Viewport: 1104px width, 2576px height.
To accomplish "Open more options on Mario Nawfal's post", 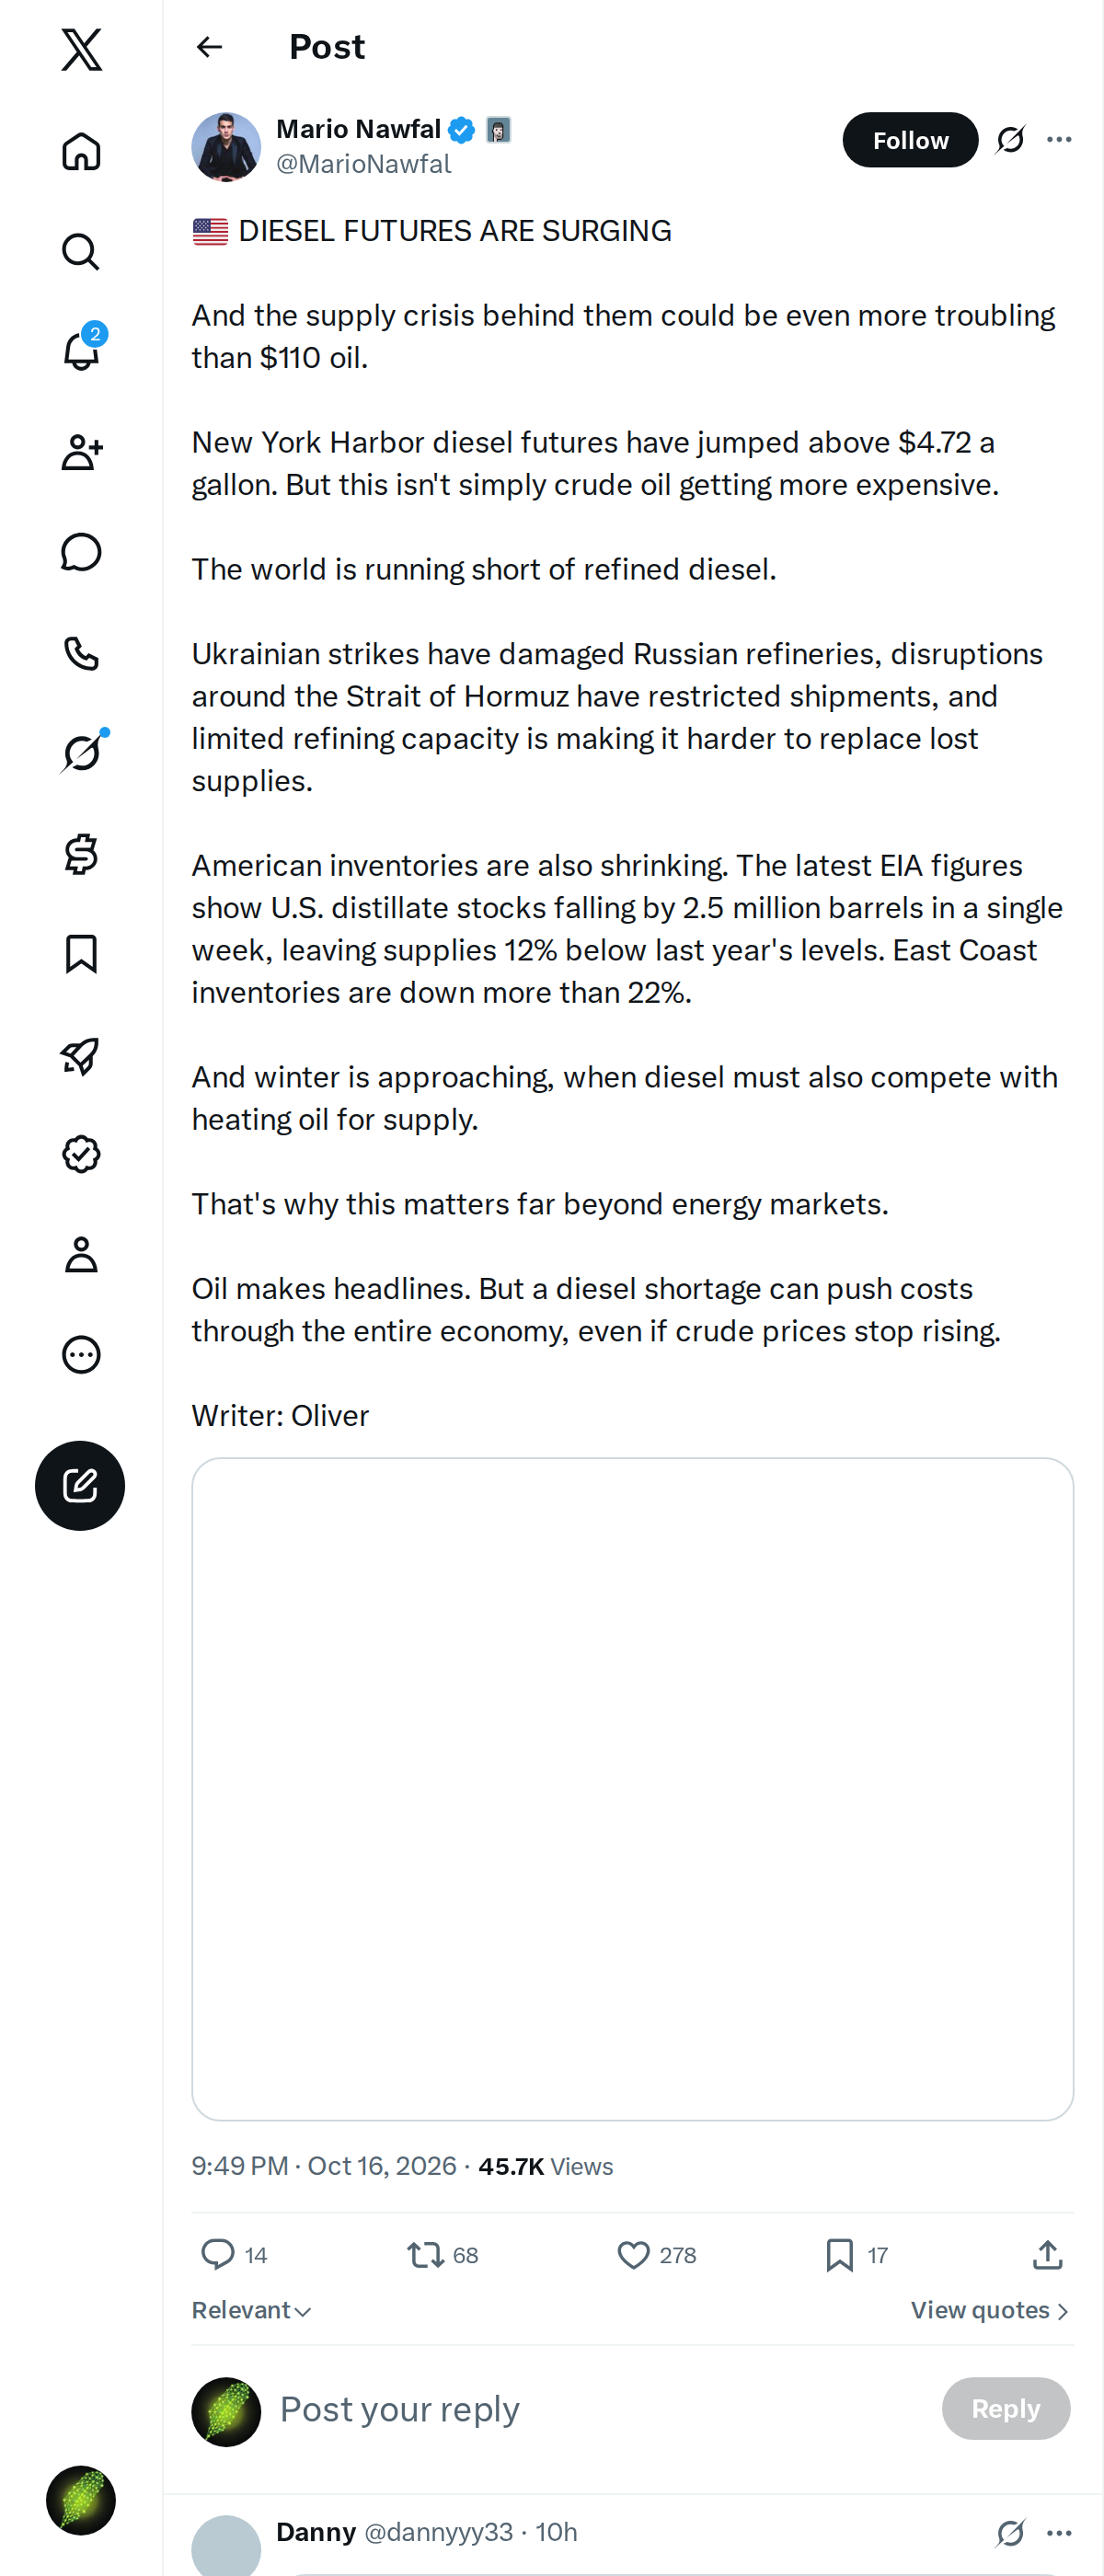I will 1059,140.
